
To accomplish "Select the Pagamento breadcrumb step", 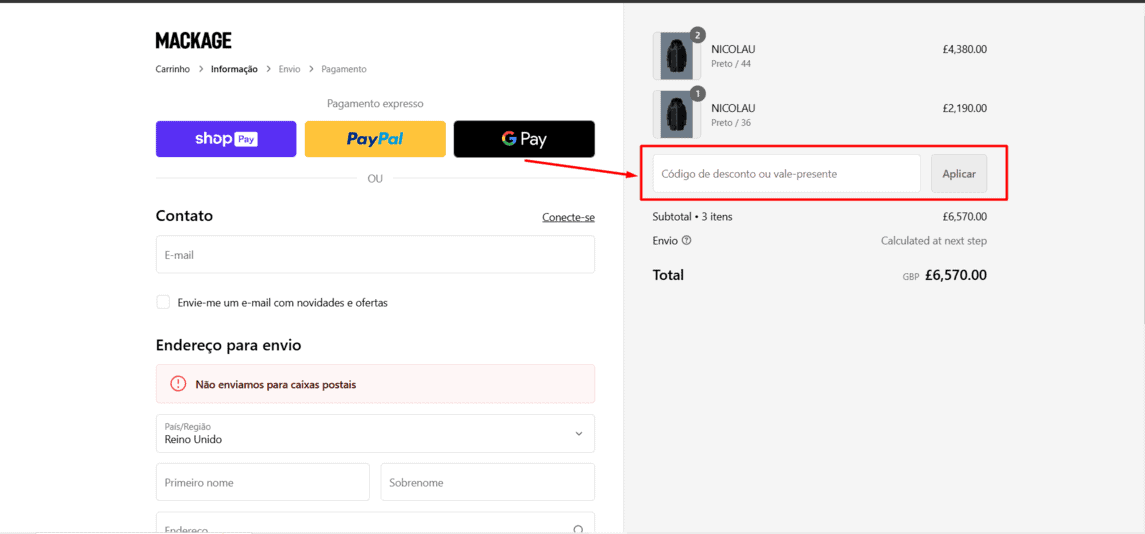I will [344, 69].
